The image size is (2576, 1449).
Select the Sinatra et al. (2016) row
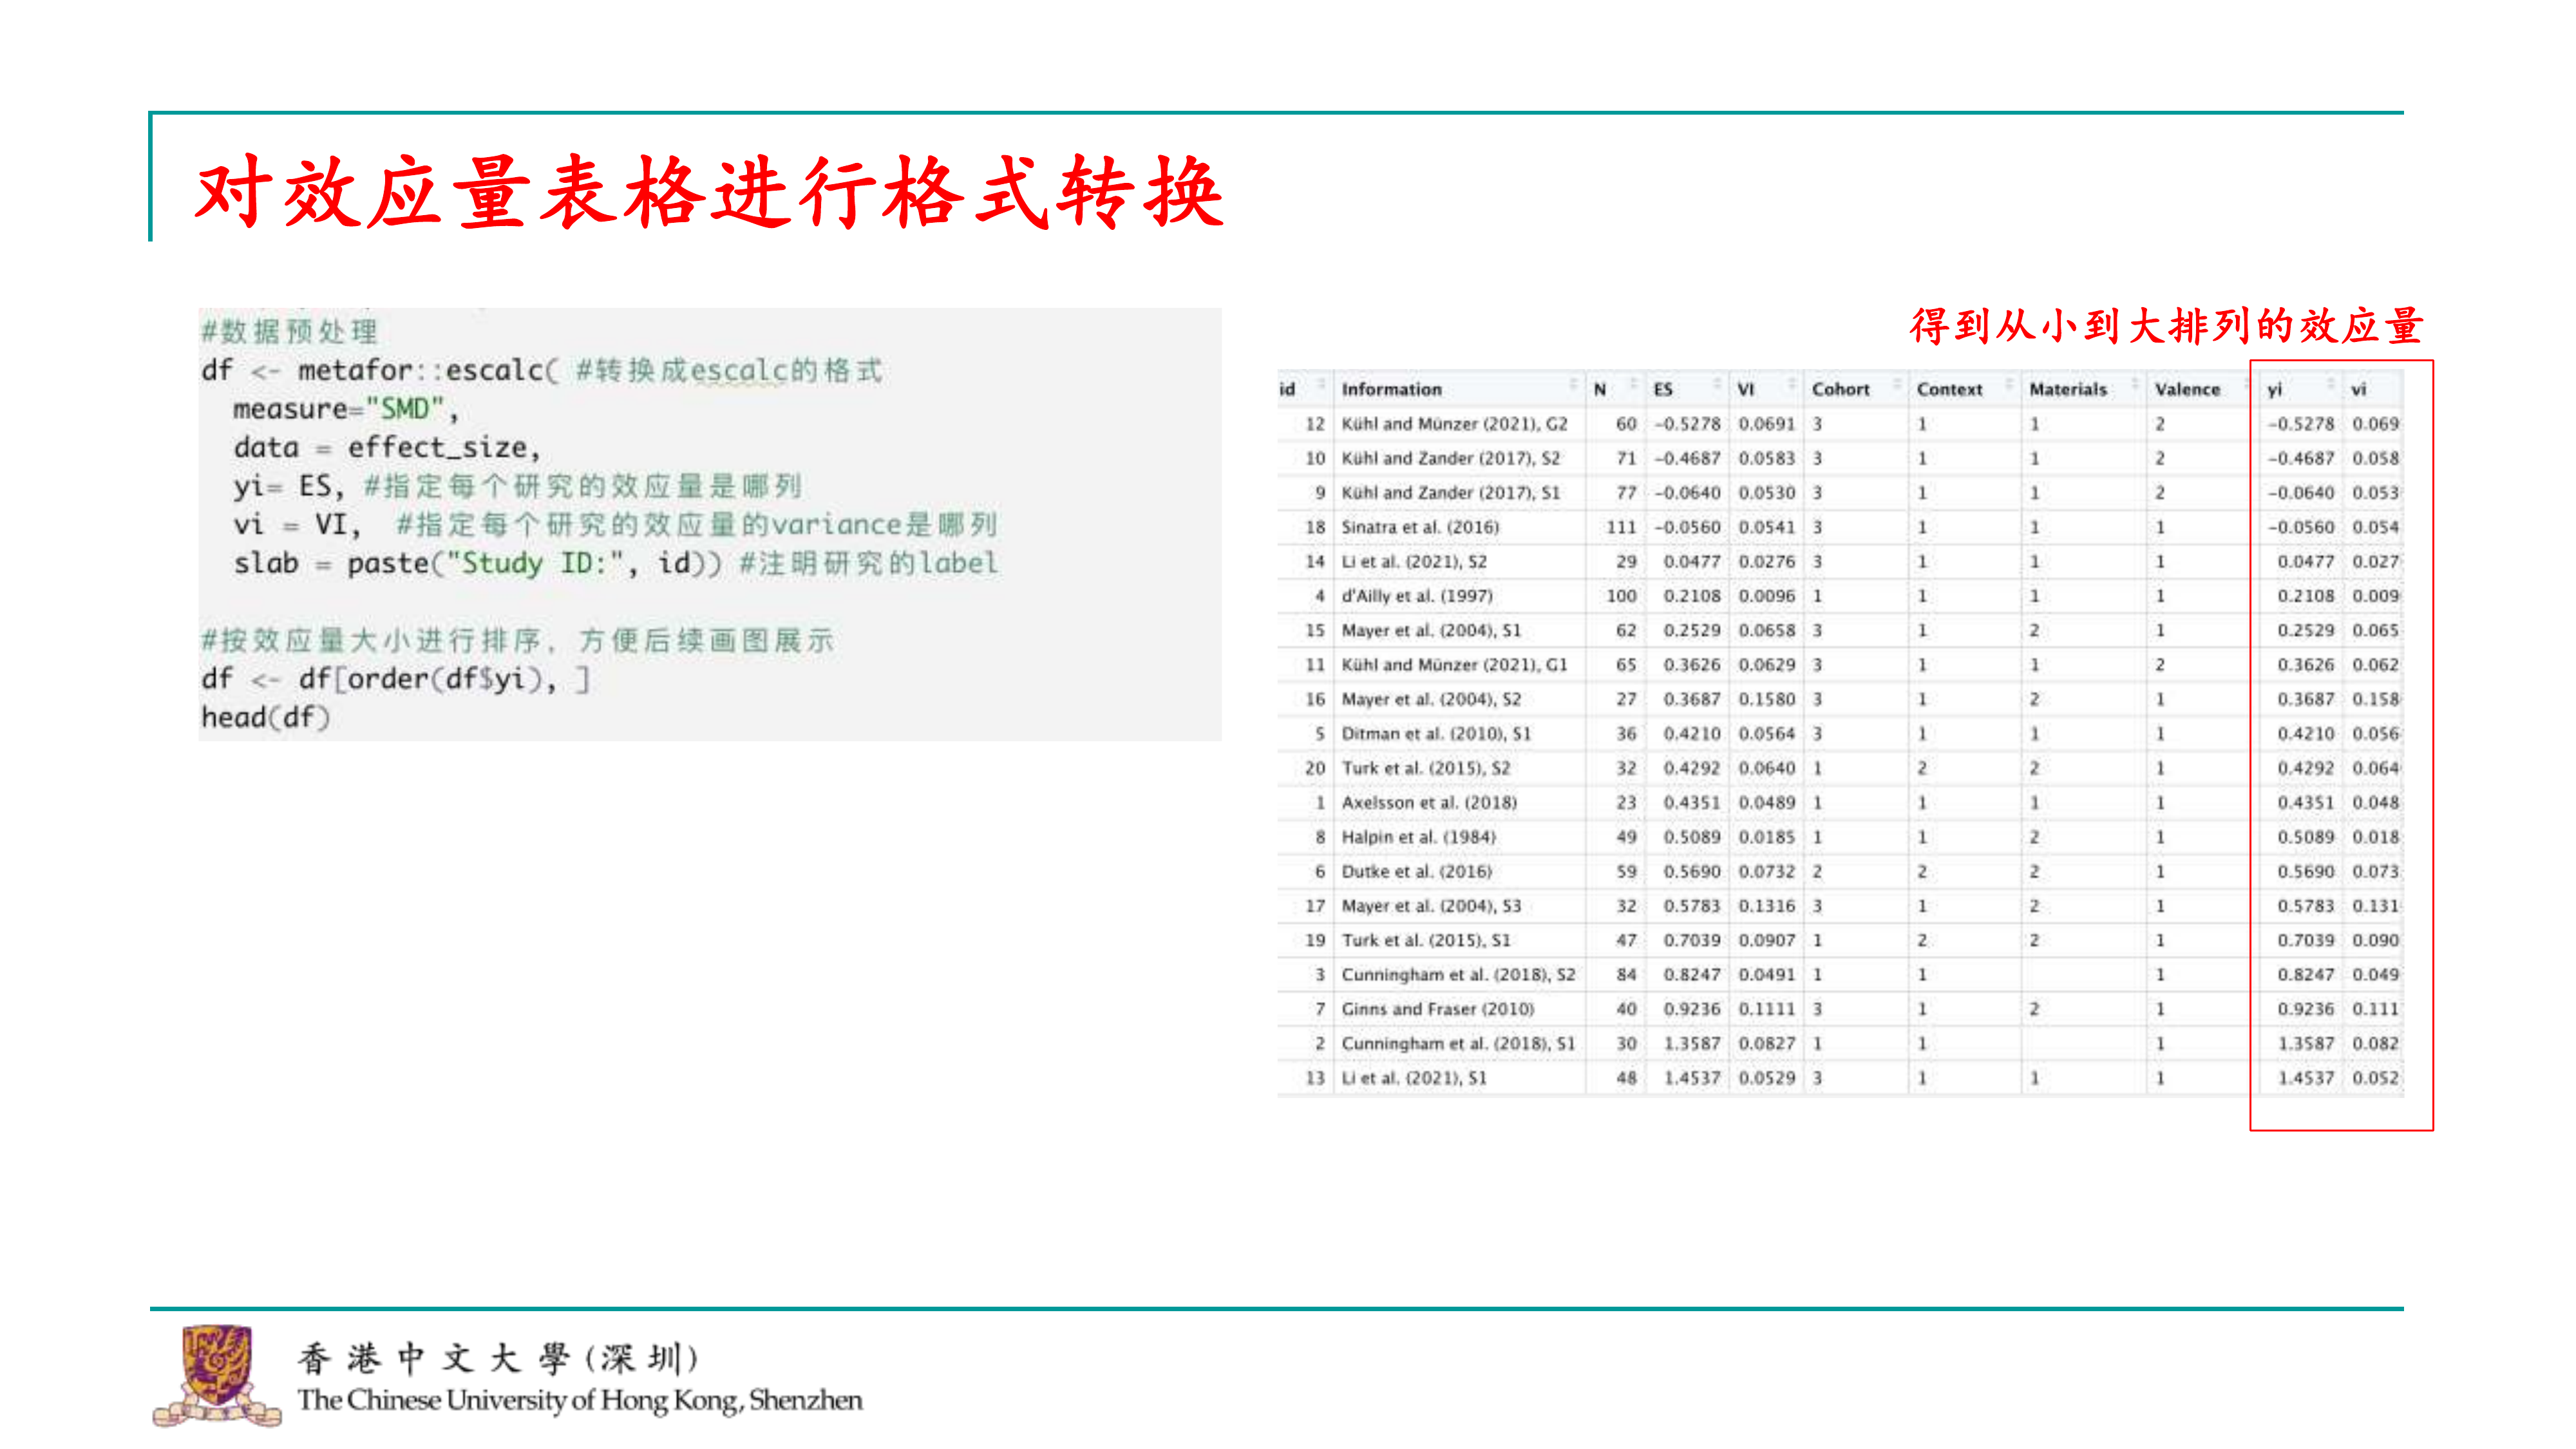click(1420, 527)
